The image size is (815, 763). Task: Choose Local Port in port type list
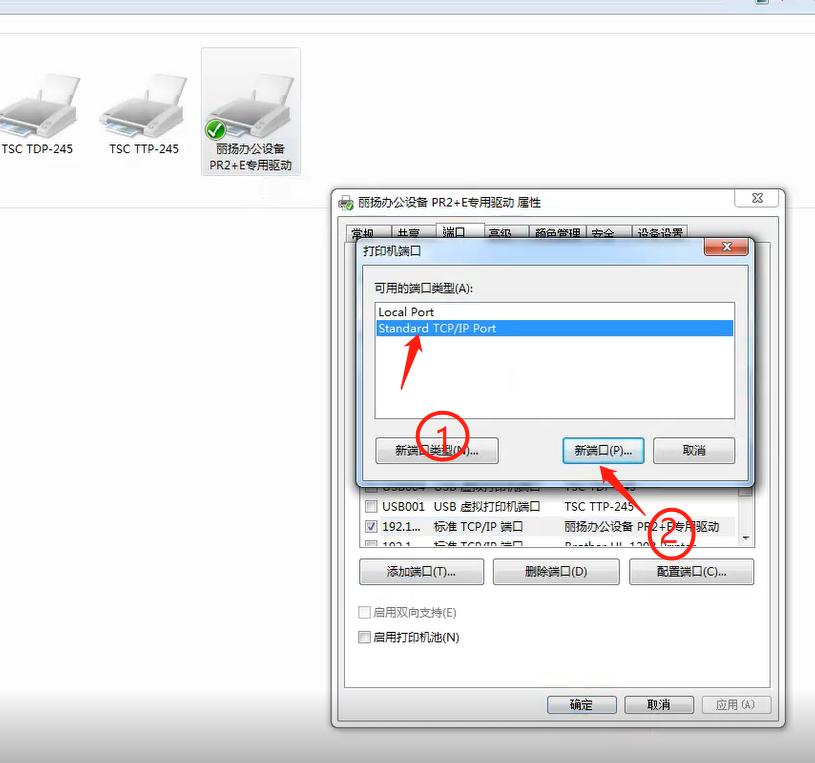click(554, 312)
